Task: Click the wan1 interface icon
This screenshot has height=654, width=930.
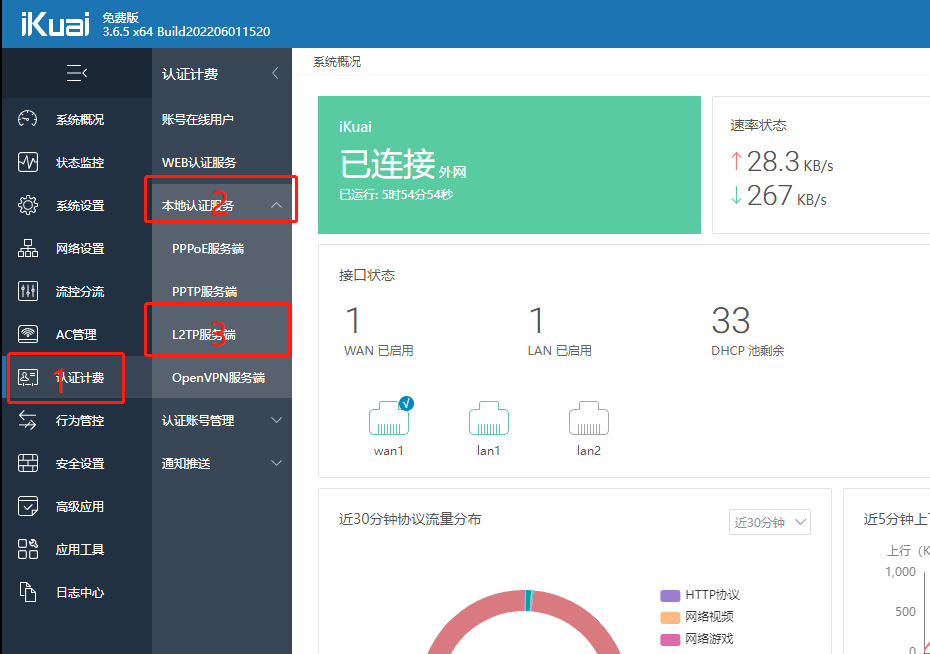Action: click(x=388, y=420)
